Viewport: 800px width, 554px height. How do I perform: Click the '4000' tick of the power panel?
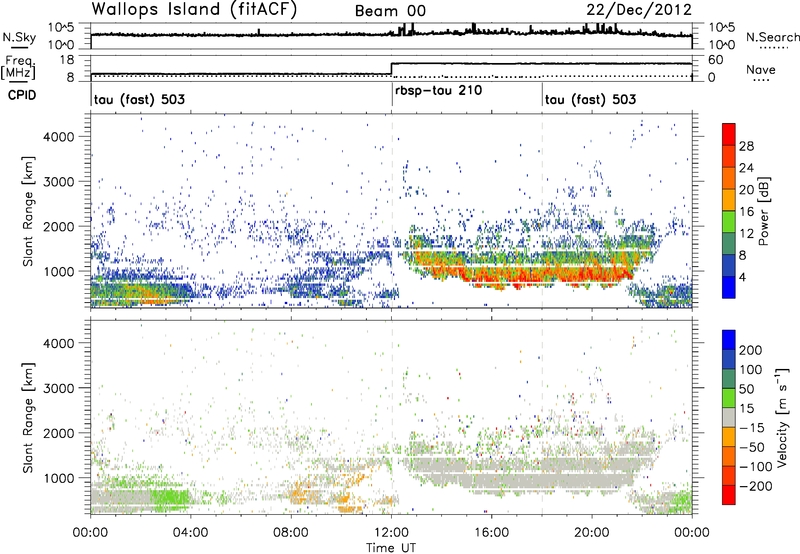pyautogui.click(x=58, y=137)
